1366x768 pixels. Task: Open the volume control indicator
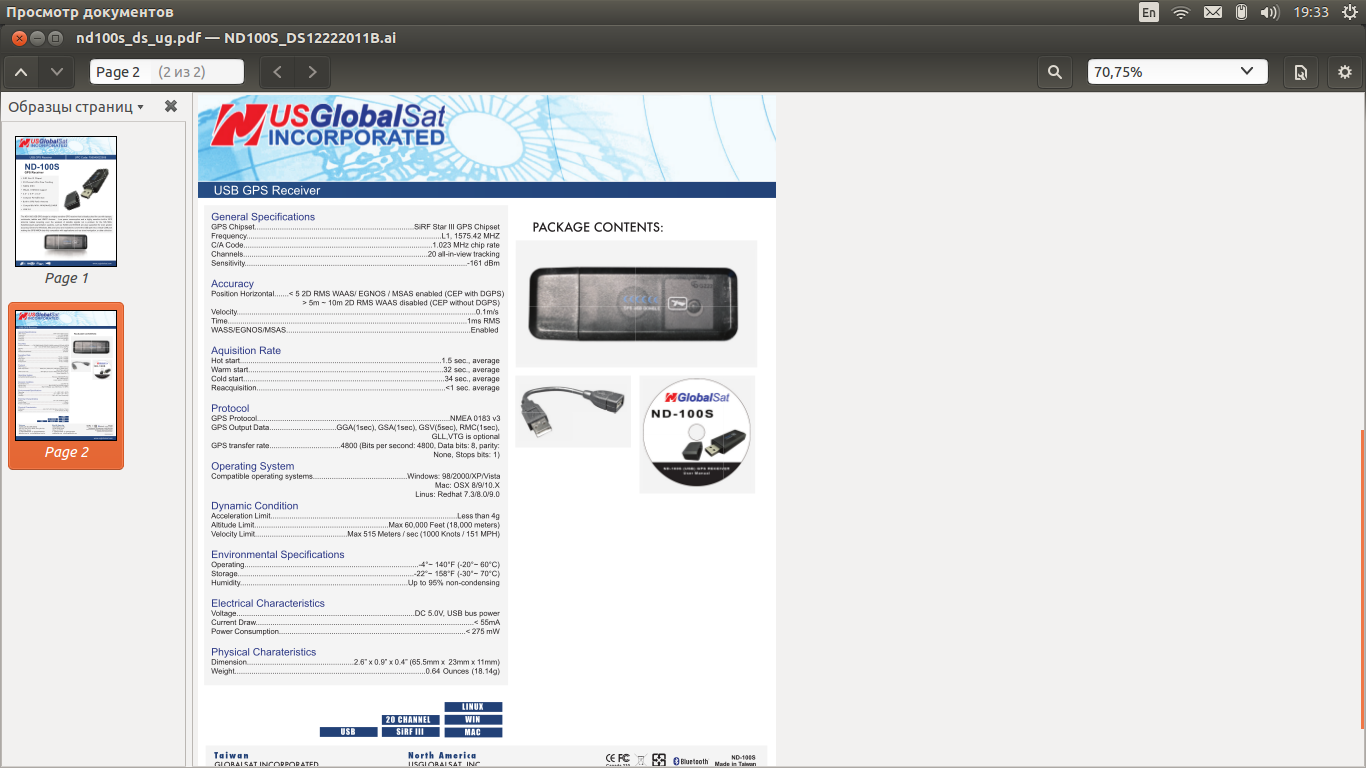coord(1270,12)
